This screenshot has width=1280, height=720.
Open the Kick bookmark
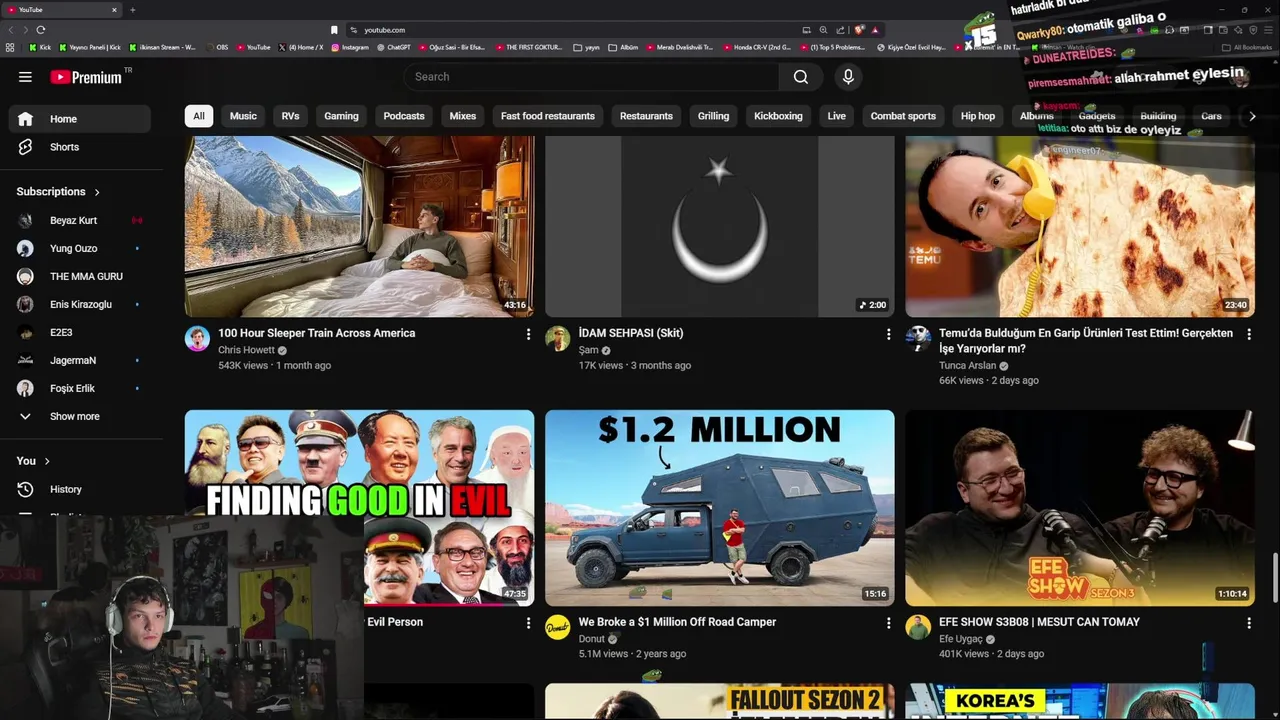click(40, 47)
